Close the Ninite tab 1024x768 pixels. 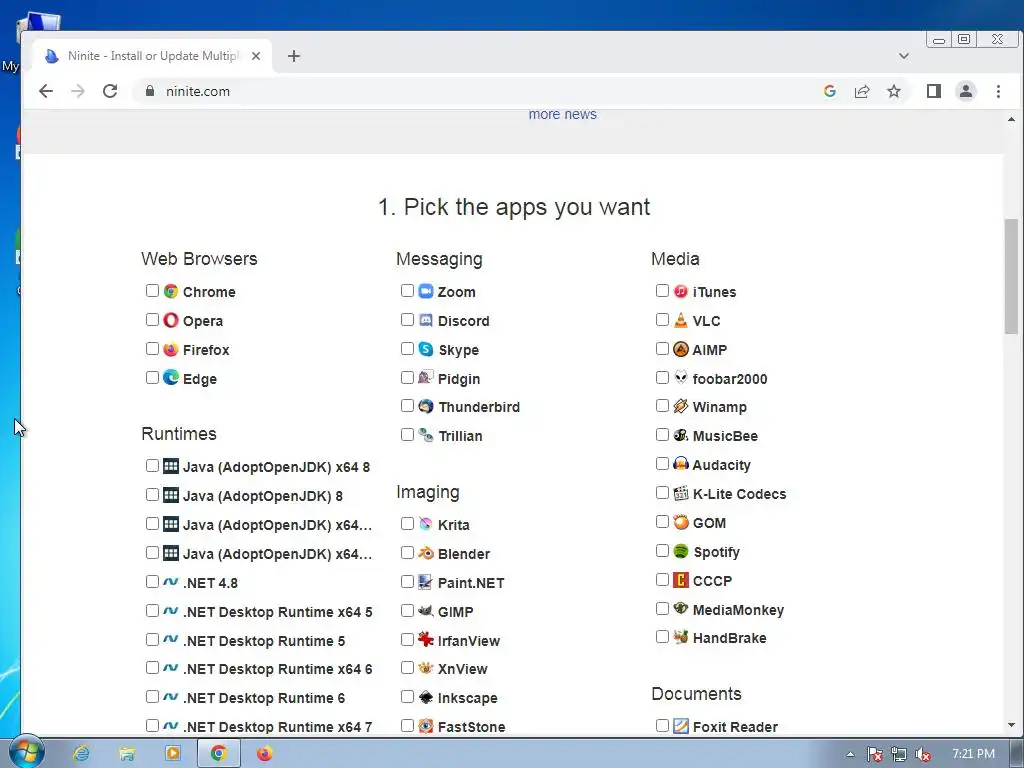pyautogui.click(x=256, y=56)
